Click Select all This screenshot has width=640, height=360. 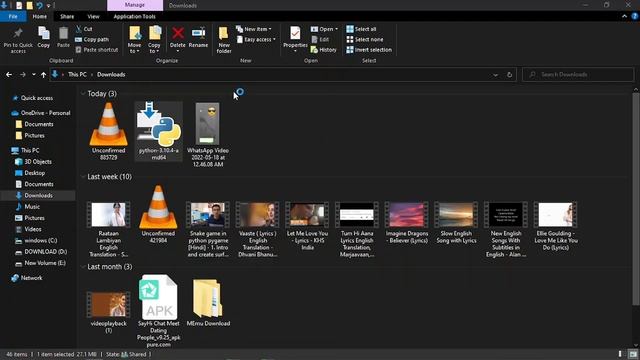pyautogui.click(x=361, y=29)
